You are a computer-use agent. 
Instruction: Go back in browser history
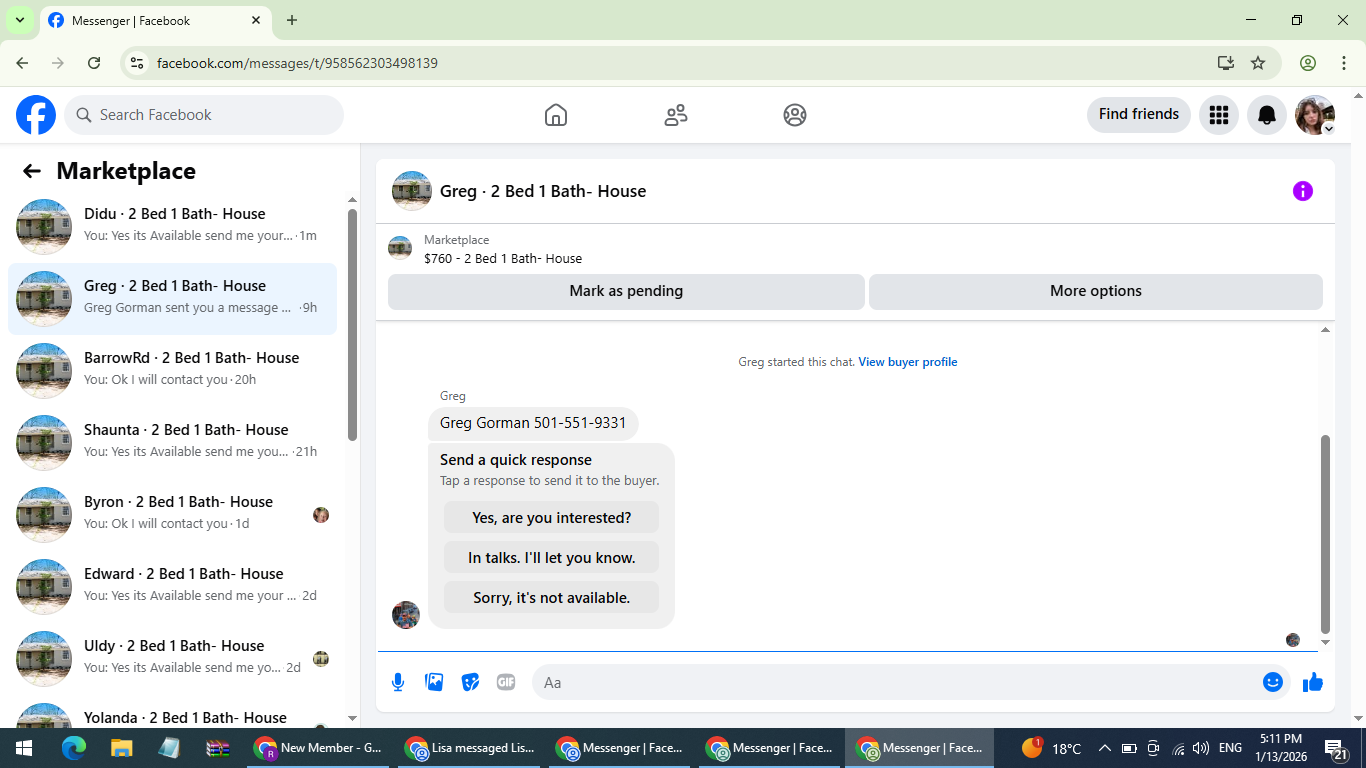tap(22, 63)
